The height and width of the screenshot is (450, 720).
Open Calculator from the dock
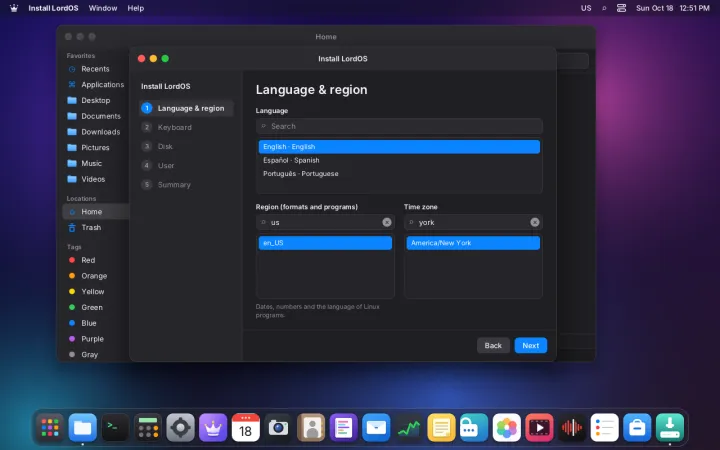click(148, 428)
